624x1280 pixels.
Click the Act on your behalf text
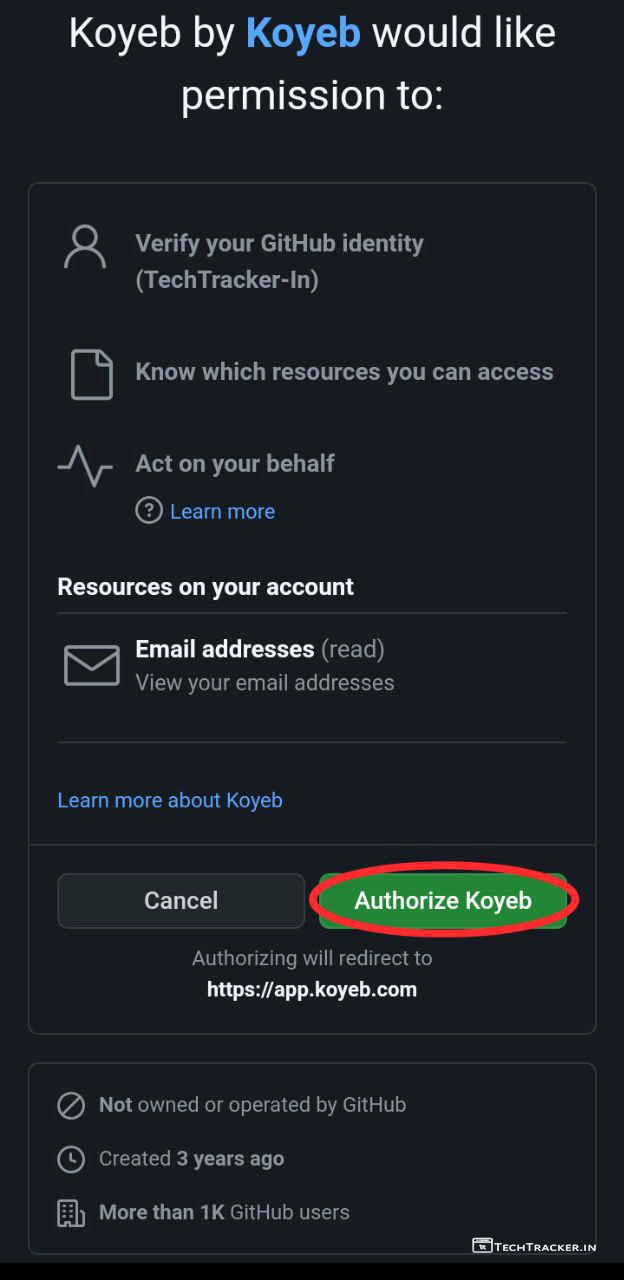(235, 464)
